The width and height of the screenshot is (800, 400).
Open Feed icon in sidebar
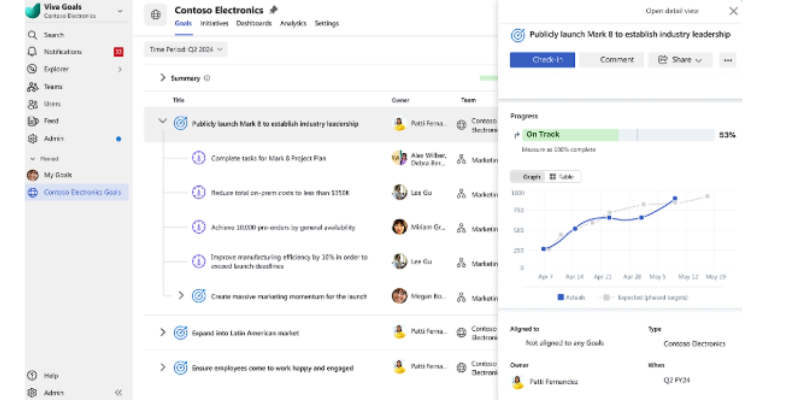pos(33,121)
